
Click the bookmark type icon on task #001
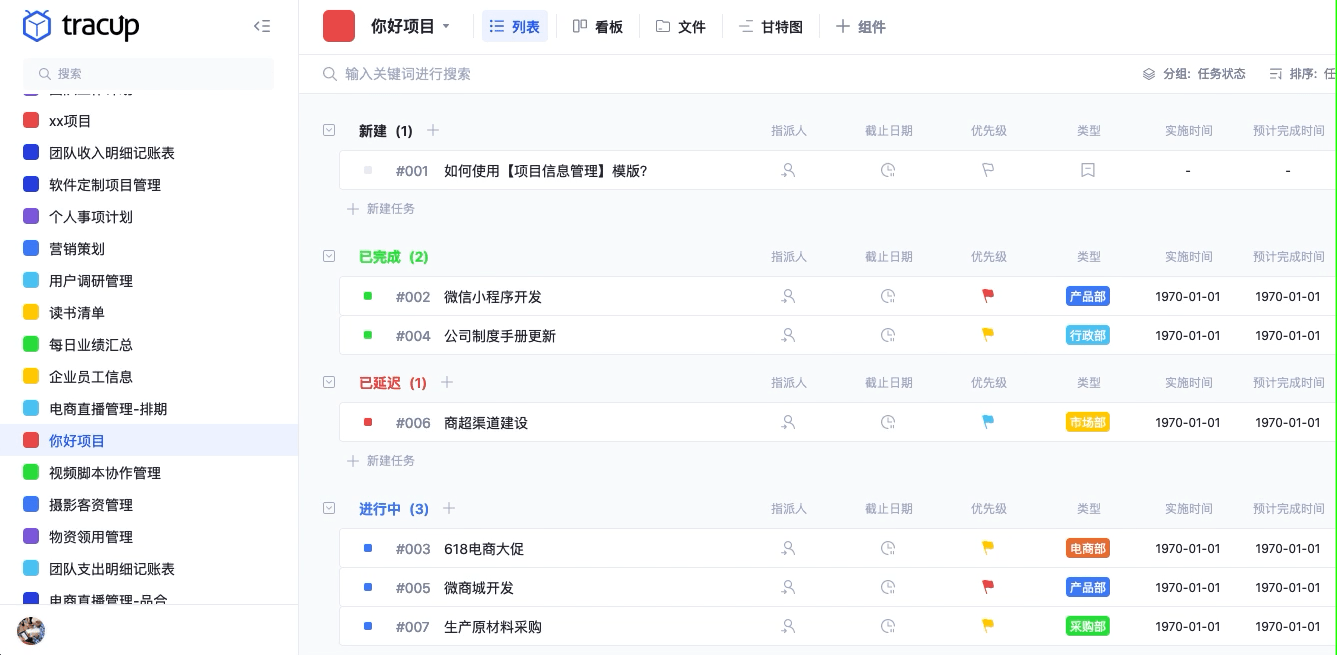(x=1088, y=170)
